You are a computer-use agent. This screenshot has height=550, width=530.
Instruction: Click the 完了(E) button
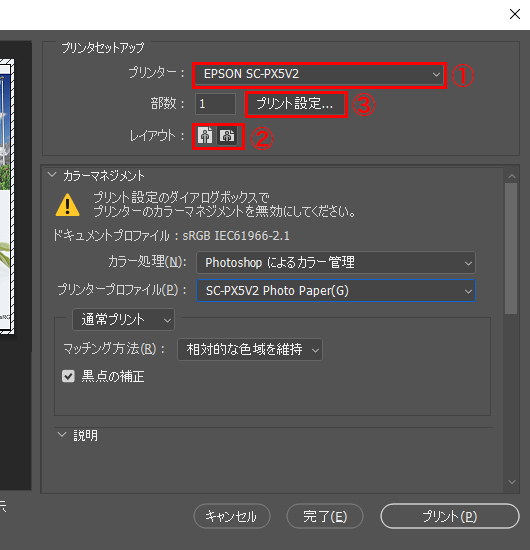tap(325, 516)
